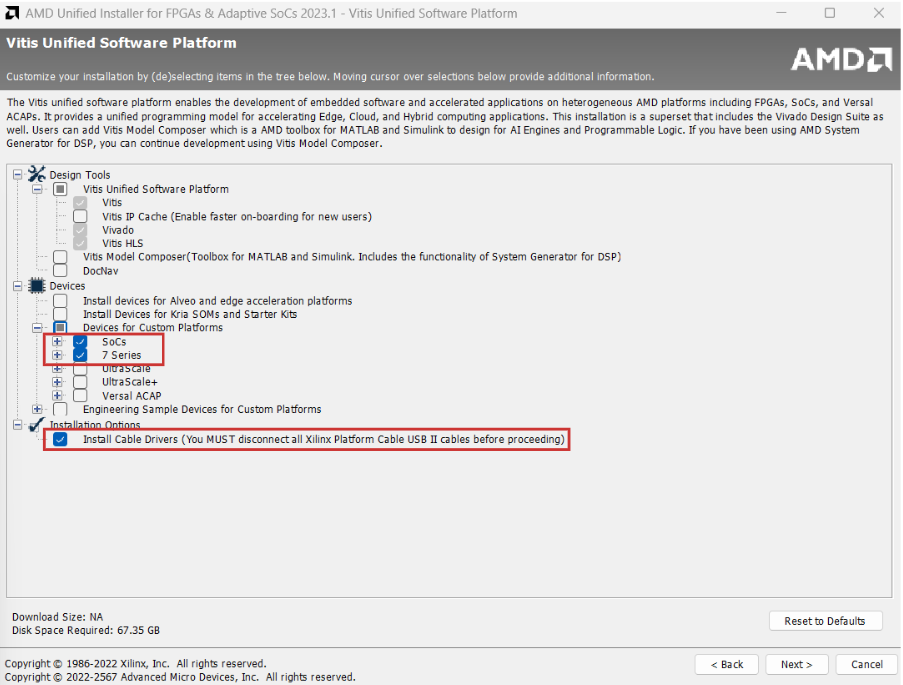Screen dimensions: 903x685
Task: Check the Vitis Model Composer box
Action: click(x=61, y=257)
